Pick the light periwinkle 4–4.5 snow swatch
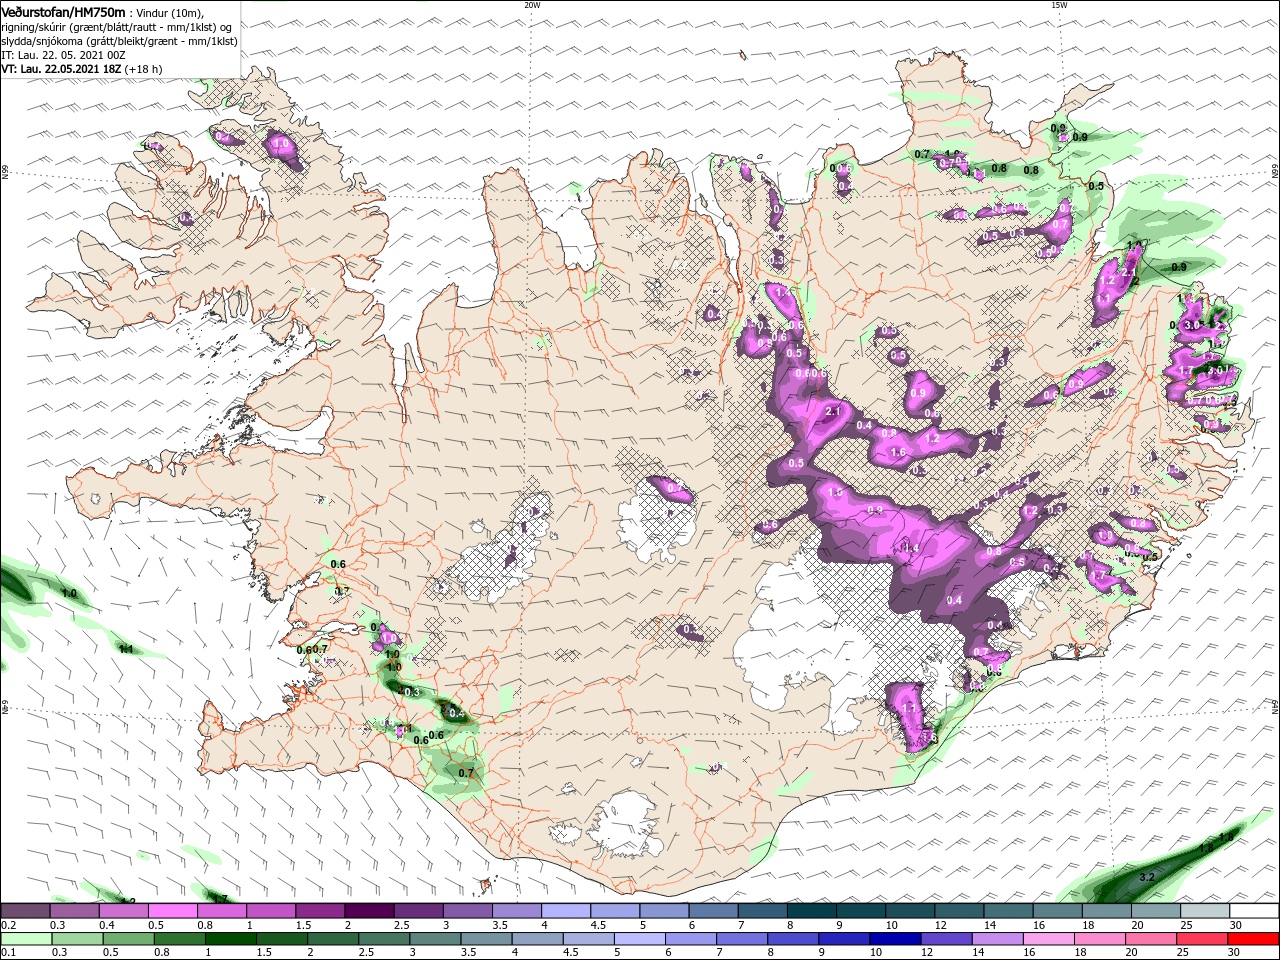 click(565, 911)
